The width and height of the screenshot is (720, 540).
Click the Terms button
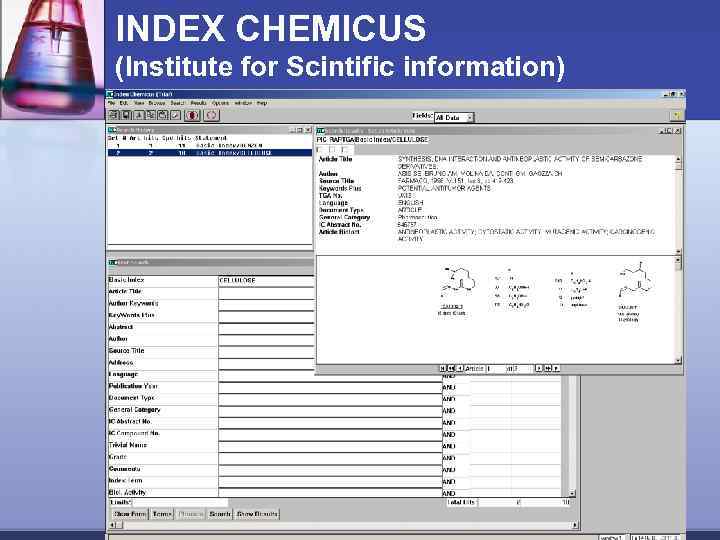162,514
